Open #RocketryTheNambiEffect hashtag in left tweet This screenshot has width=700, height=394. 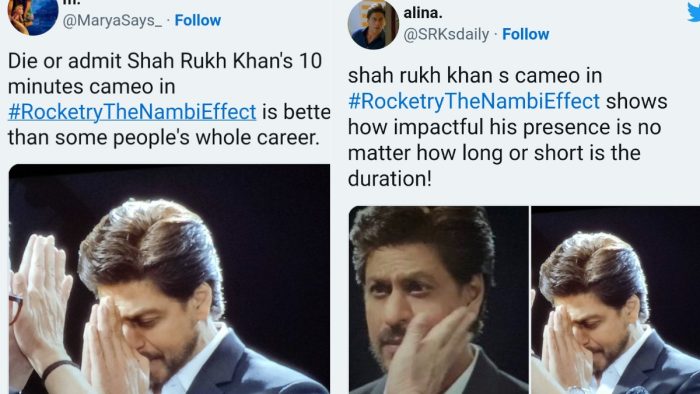pos(132,112)
